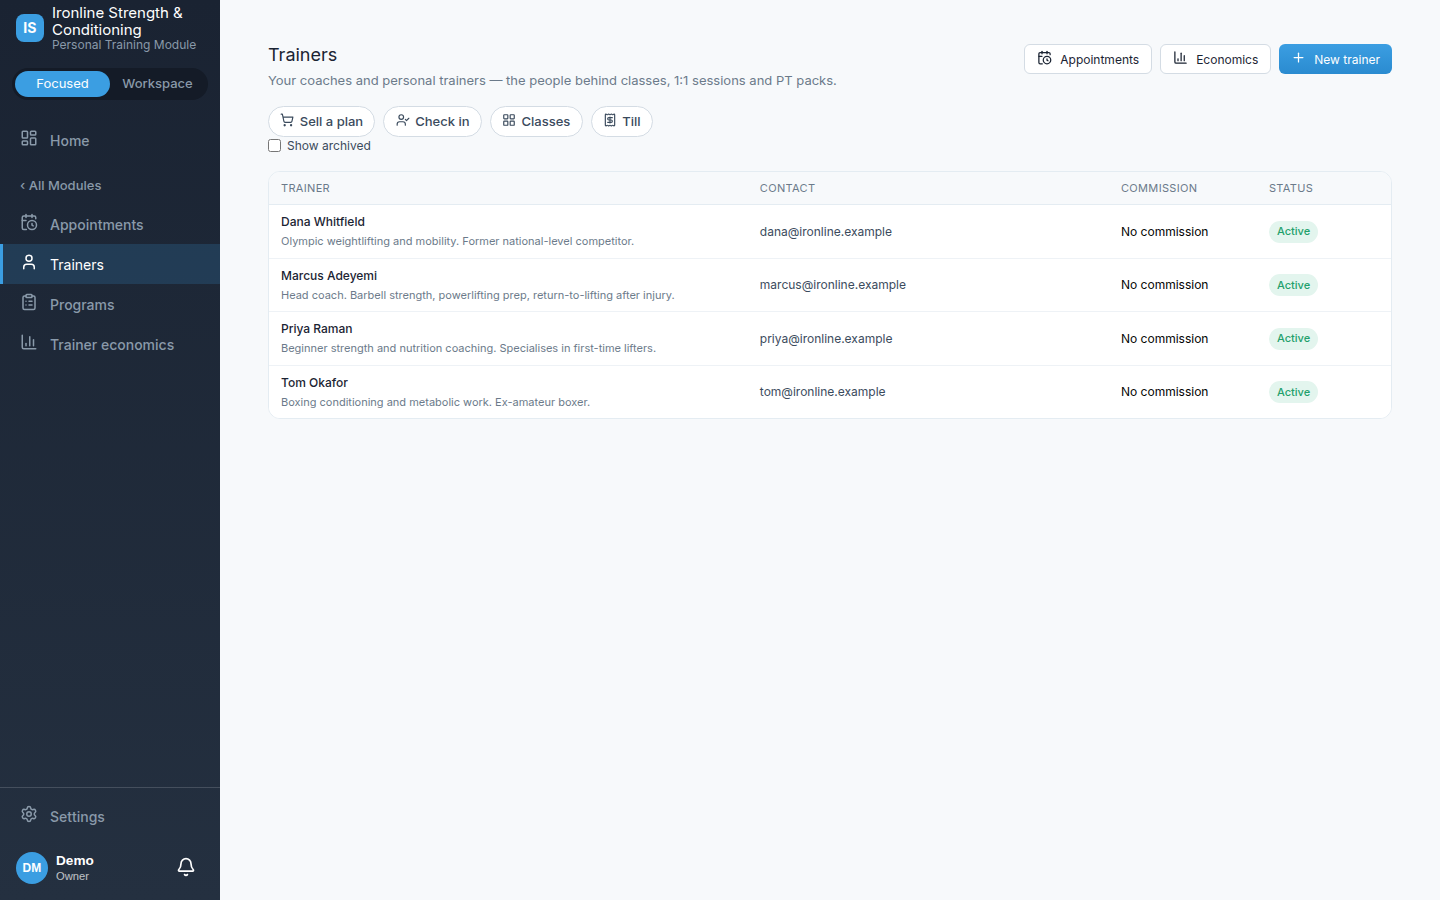The image size is (1440, 900).
Task: Open Dana Whitfield trainer row
Action: 830,232
